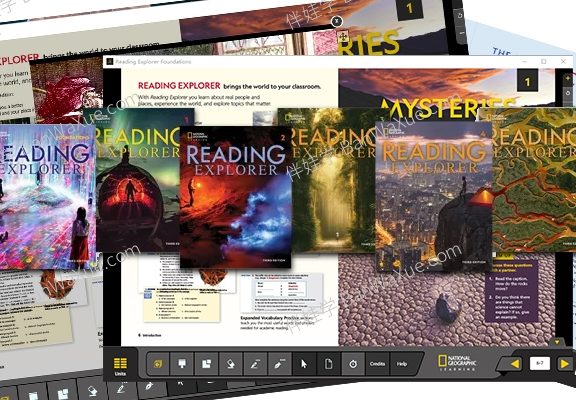Click the yellow square tool in front toolbar
Viewport: 576px width, 400px height.
pos(158,364)
